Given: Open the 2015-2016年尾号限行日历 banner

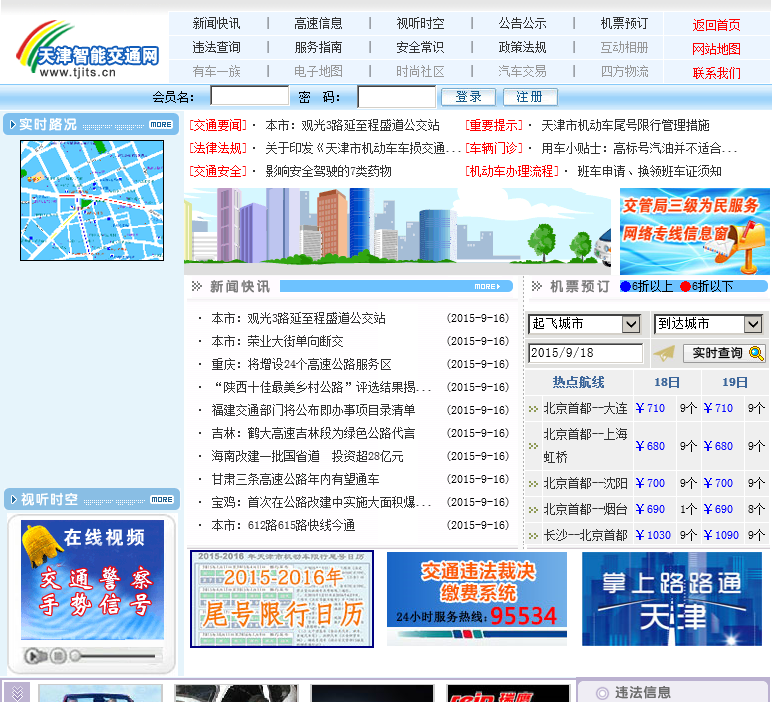Looking at the screenshot, I should tap(282, 599).
